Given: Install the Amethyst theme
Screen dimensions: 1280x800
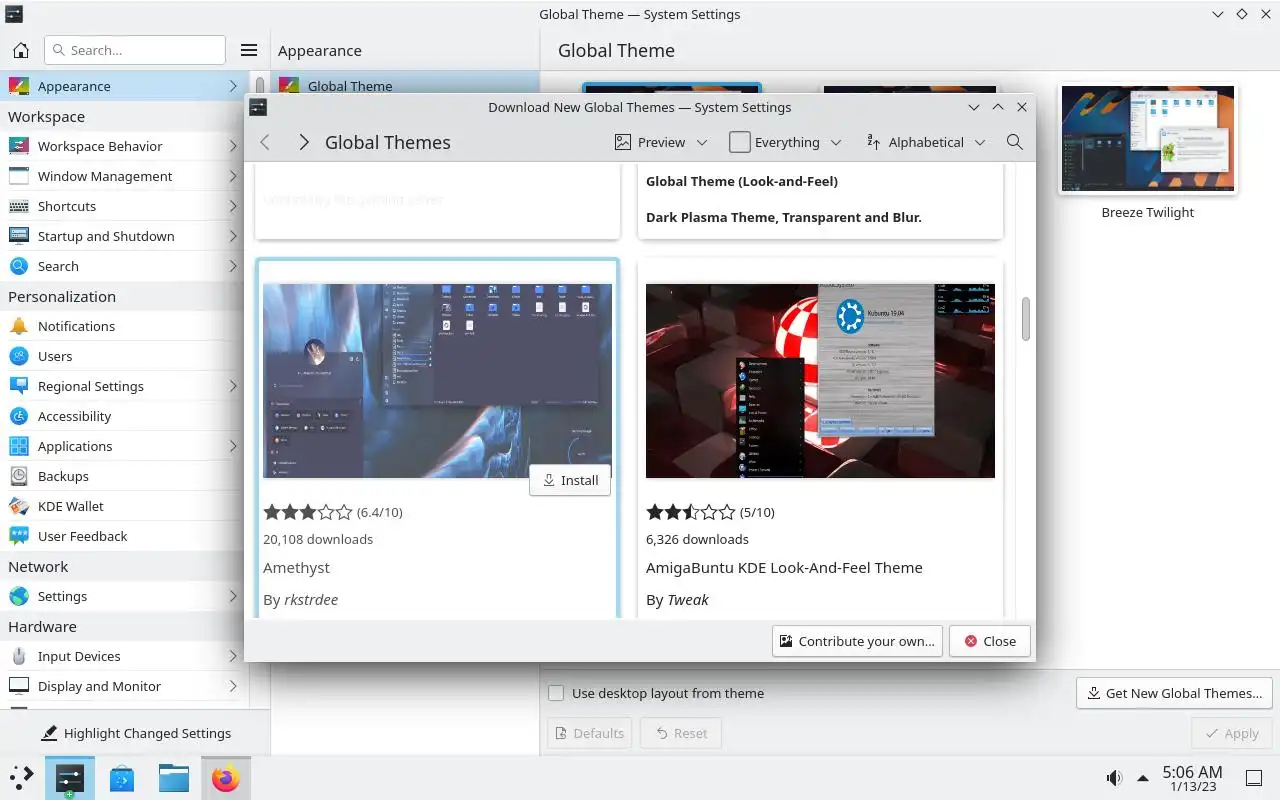Looking at the screenshot, I should point(570,480).
